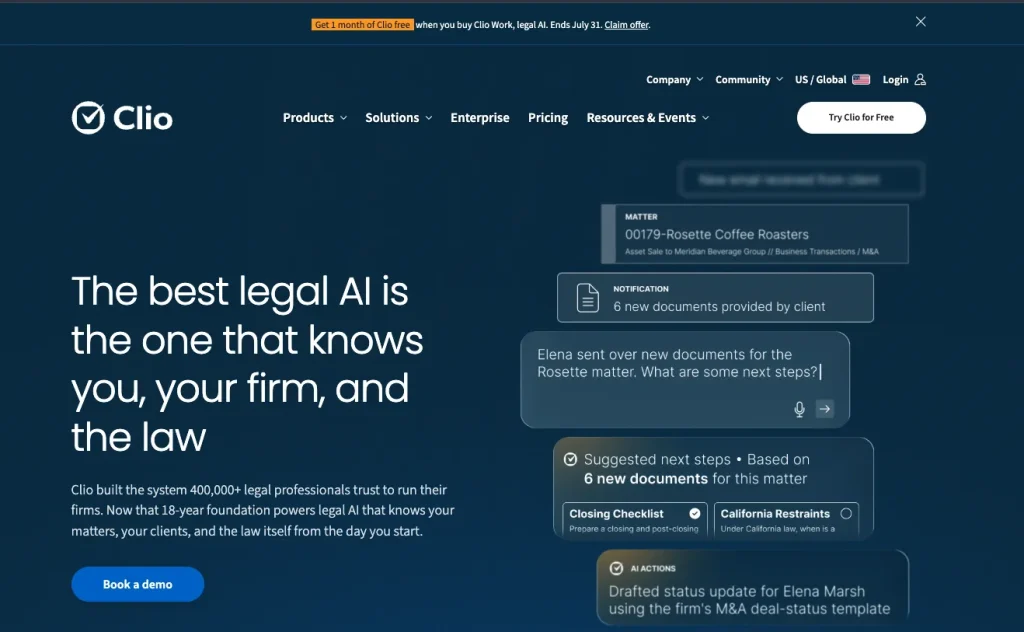Expand Resources & Events dropdown
Image resolution: width=1024 pixels, height=632 pixels.
click(648, 118)
